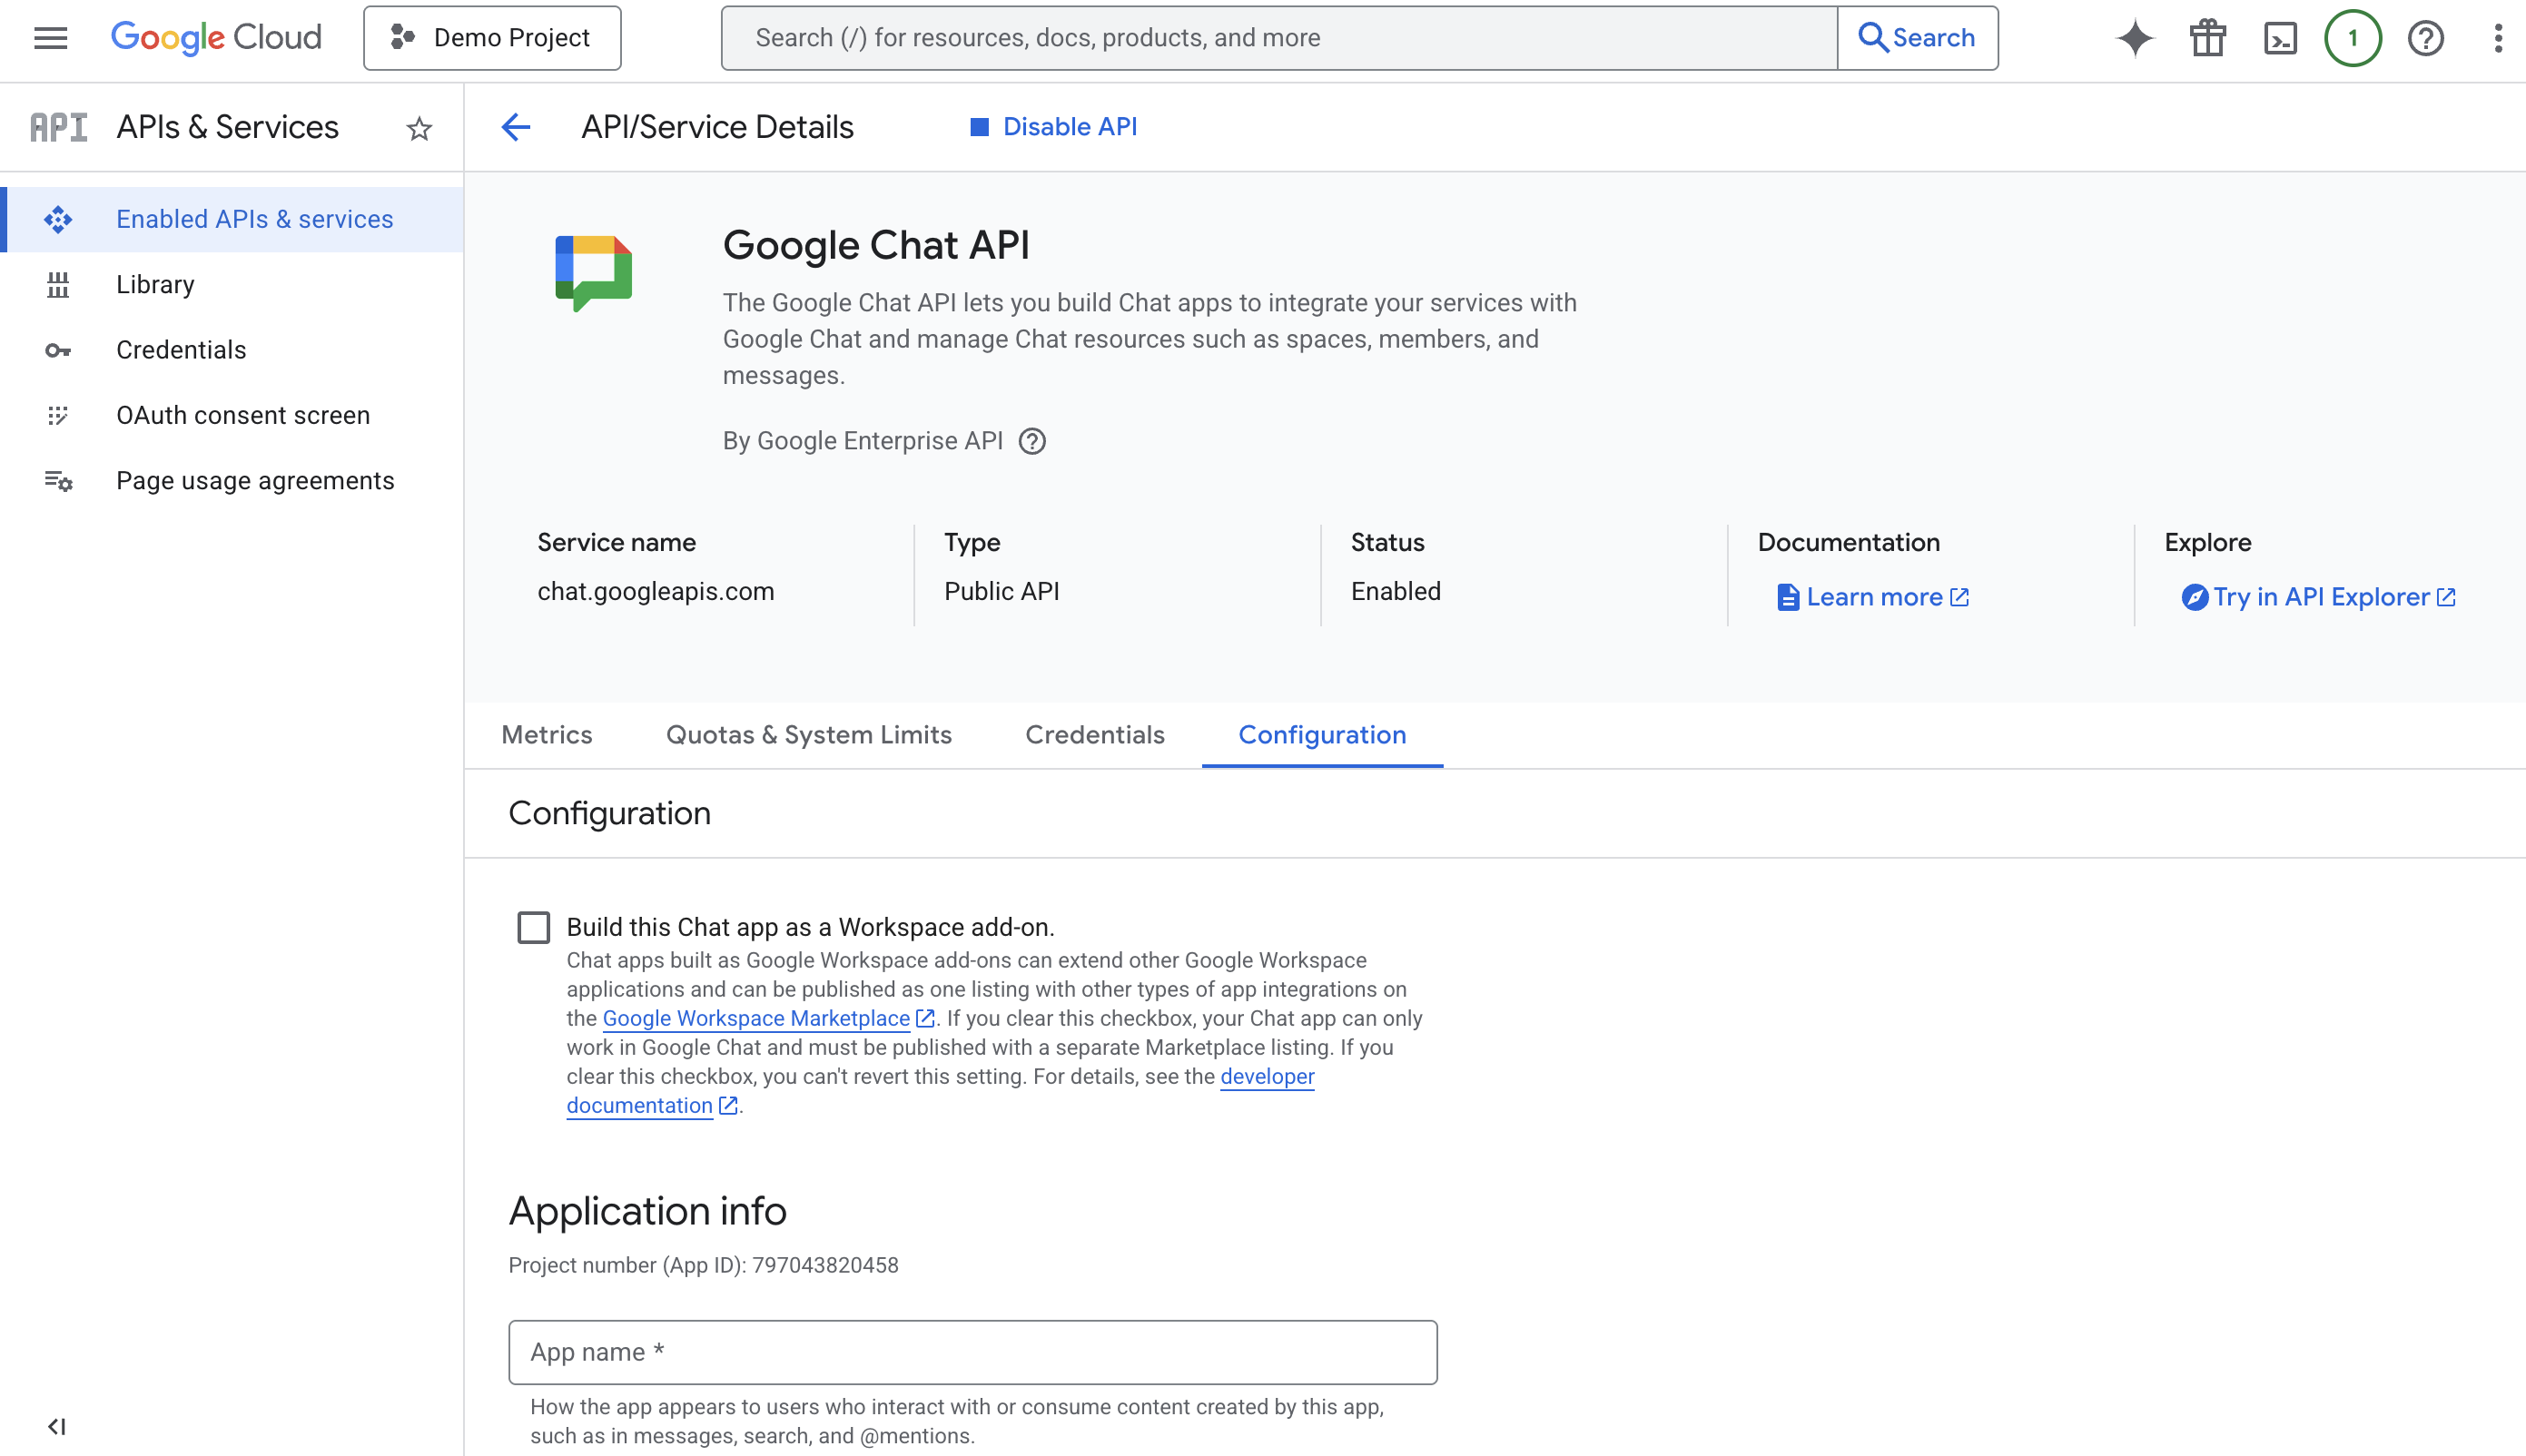The width and height of the screenshot is (2526, 1456).
Task: Click the Disable API button
Action: click(1053, 127)
